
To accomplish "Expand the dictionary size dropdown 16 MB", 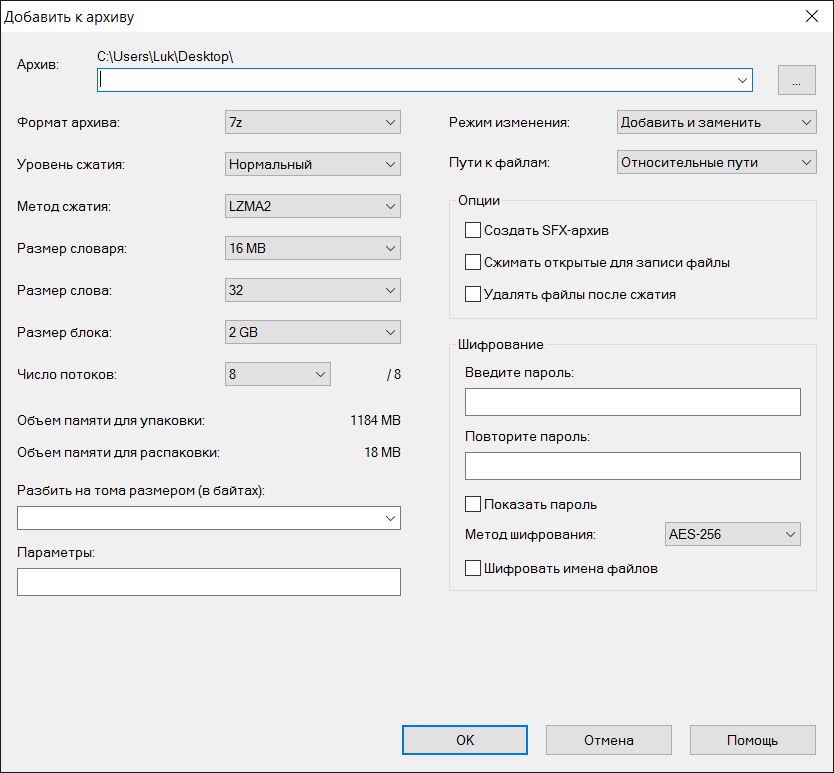I will [x=312, y=248].
